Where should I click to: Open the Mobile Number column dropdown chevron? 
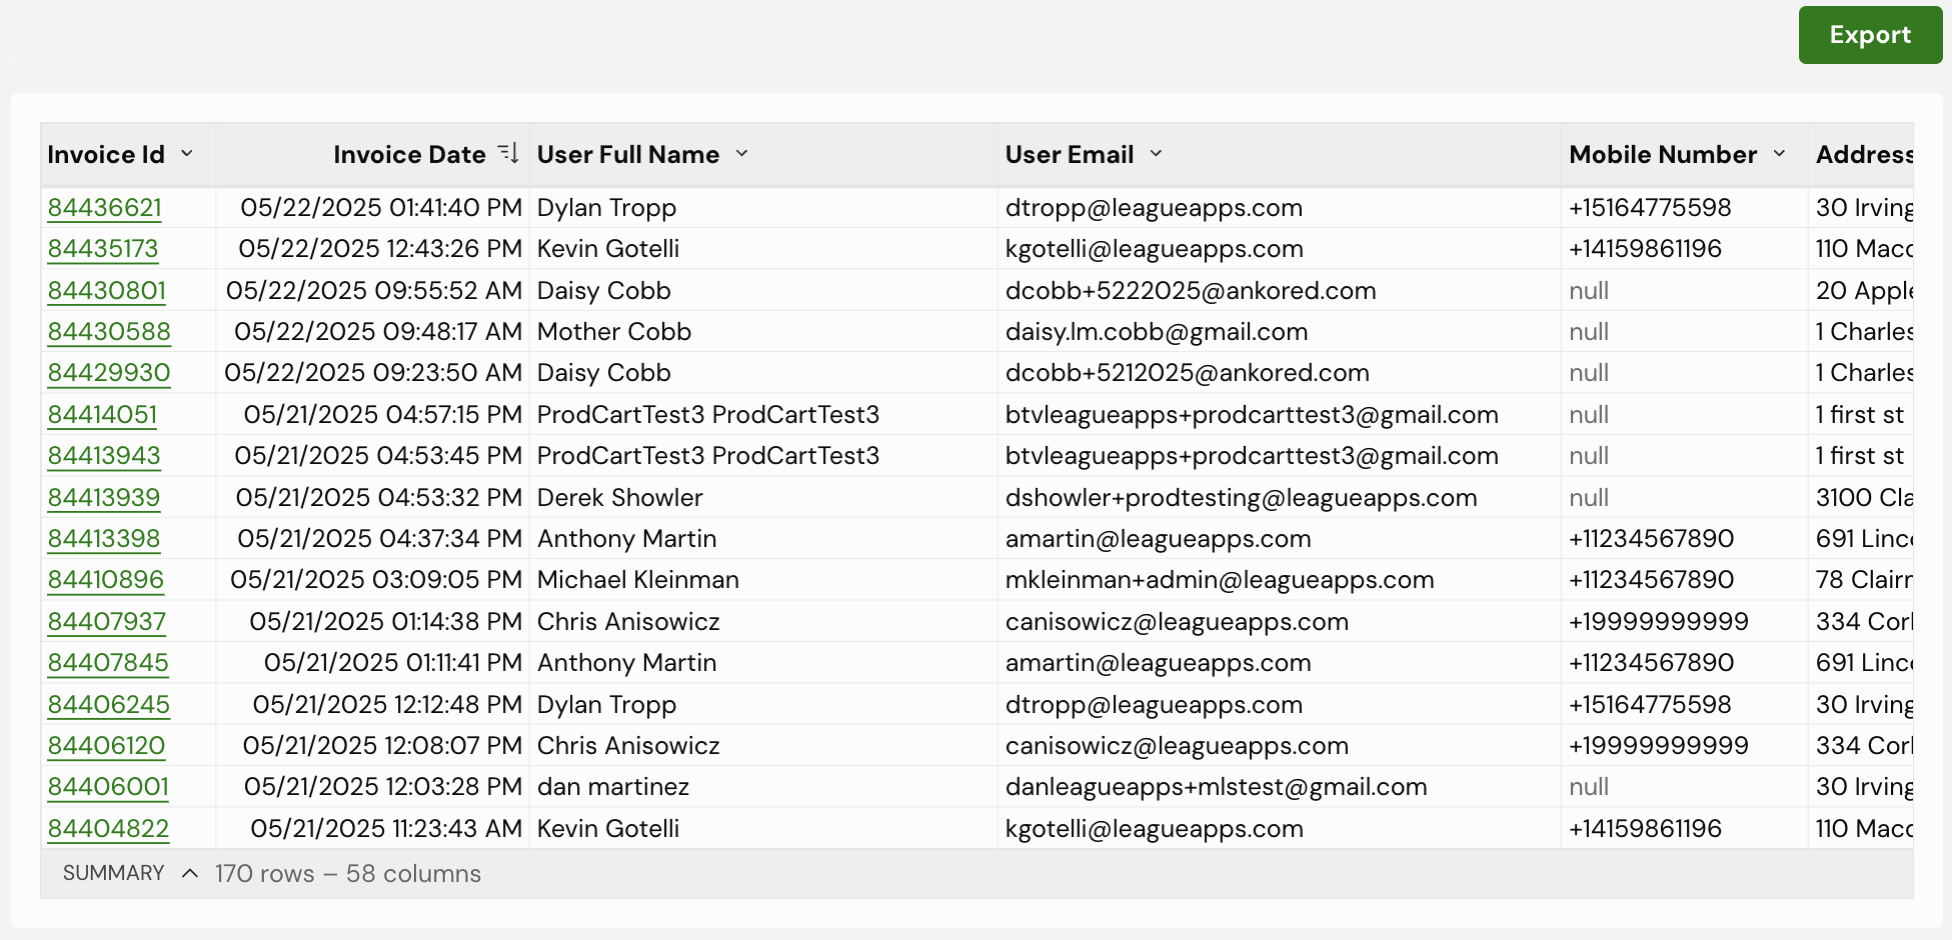pos(1779,154)
